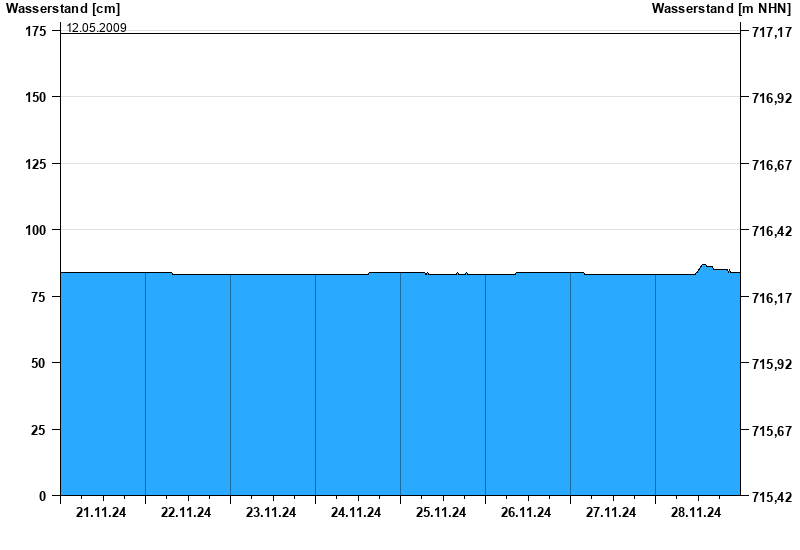
Task: Click the water level peak on 28.11.24
Action: click(704, 265)
